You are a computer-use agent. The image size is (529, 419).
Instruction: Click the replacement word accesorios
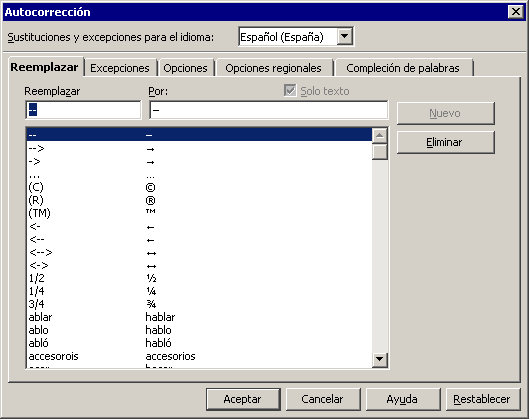click(x=170, y=356)
